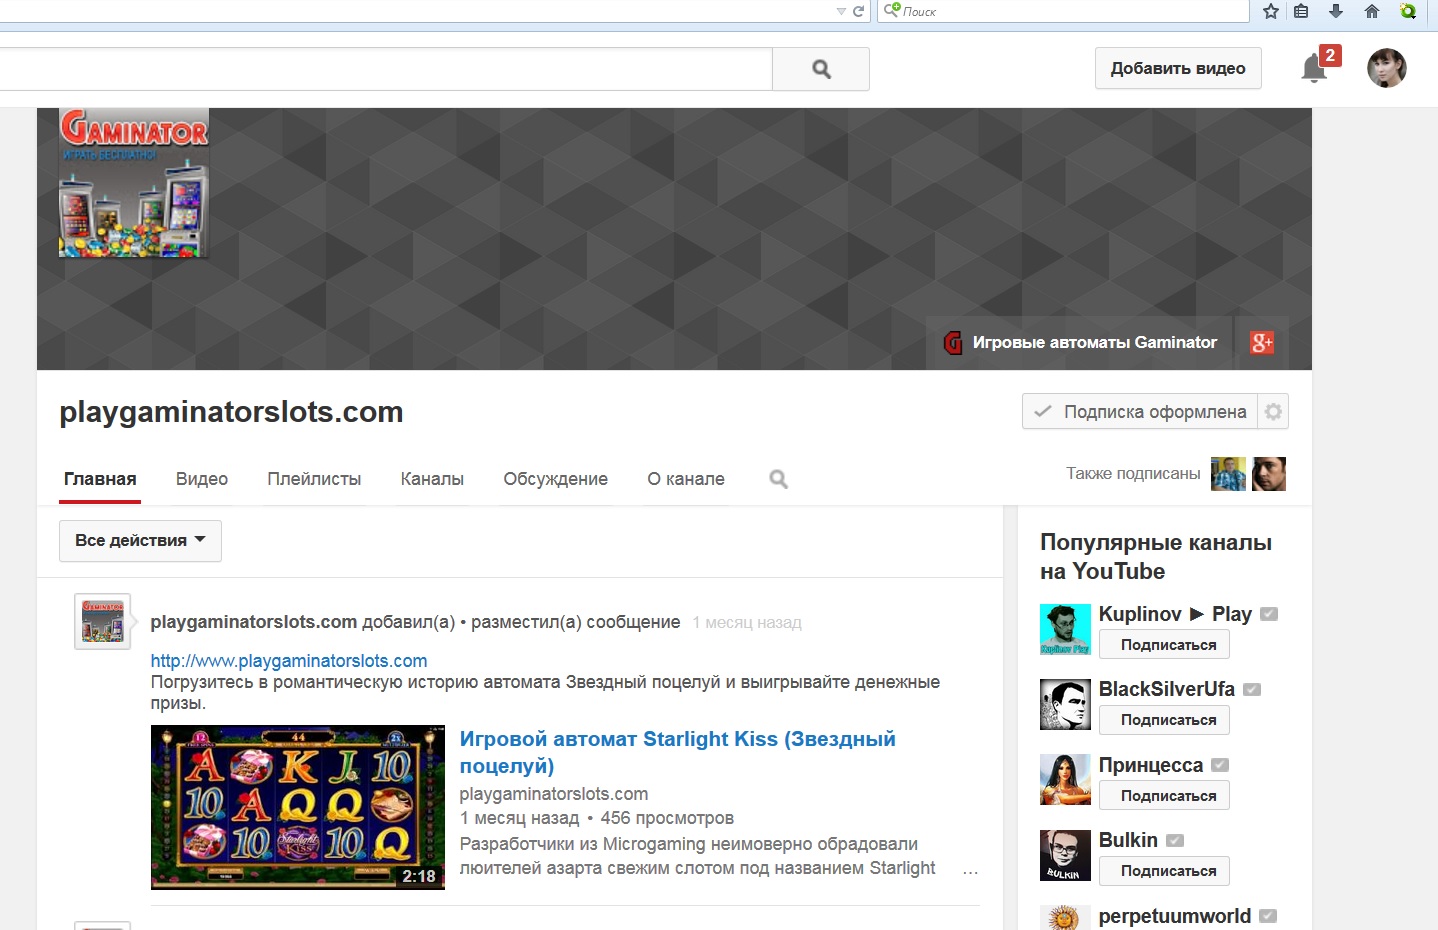The width and height of the screenshot is (1438, 930).
Task: Switch to the Видео tab
Action: click(202, 479)
